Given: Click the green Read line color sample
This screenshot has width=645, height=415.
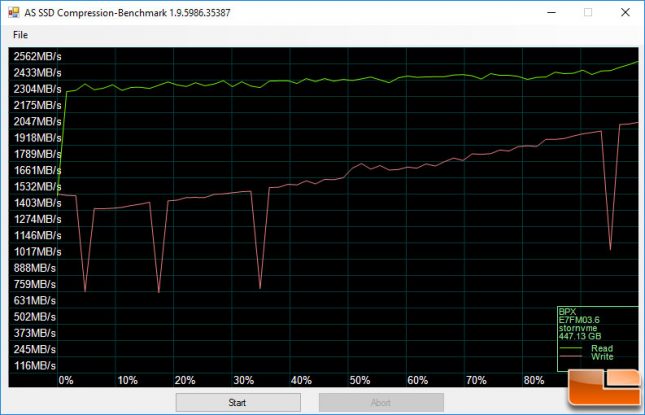Looking at the screenshot, I should 571,348.
